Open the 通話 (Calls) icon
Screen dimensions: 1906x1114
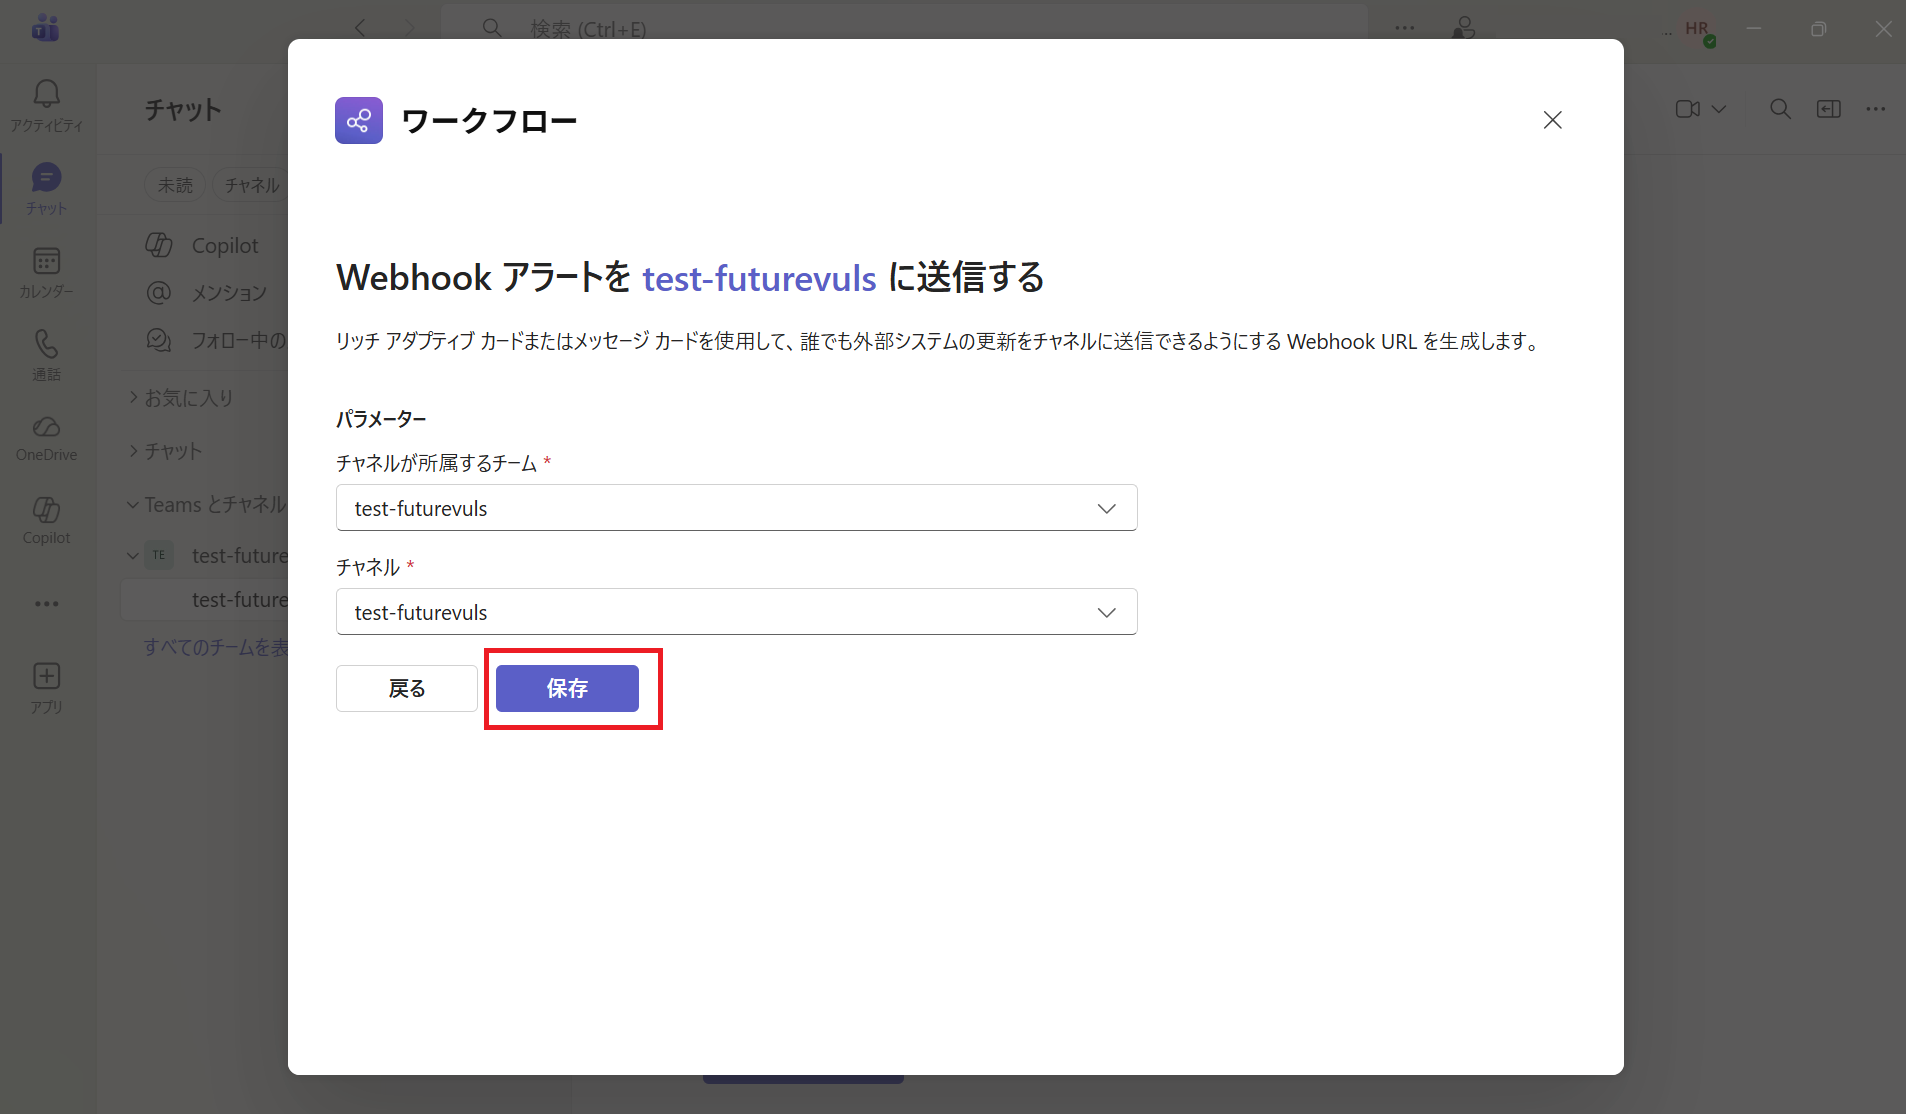46,353
